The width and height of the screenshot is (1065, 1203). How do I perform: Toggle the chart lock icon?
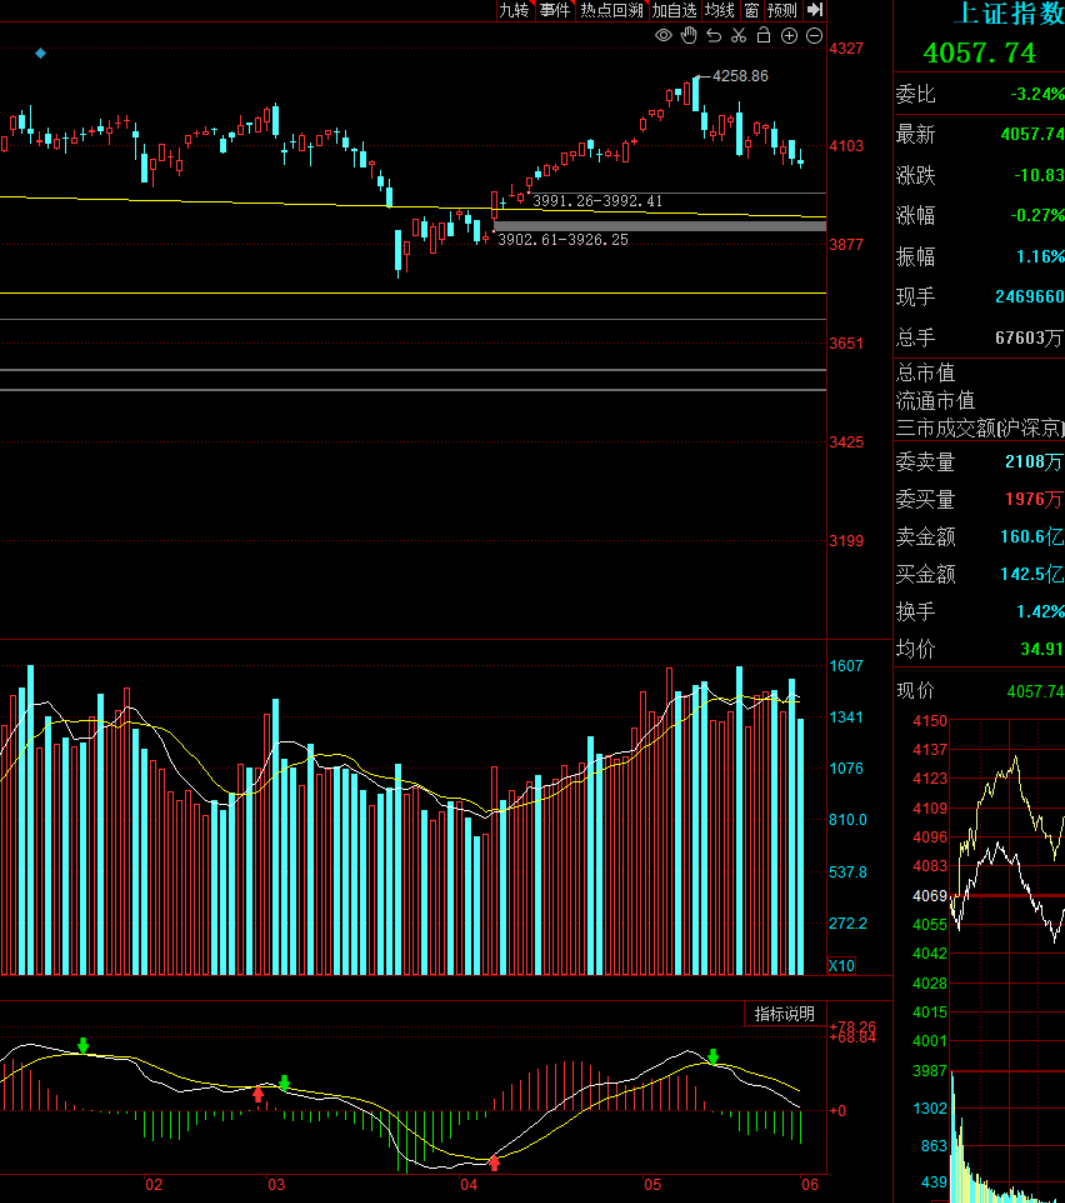[764, 35]
